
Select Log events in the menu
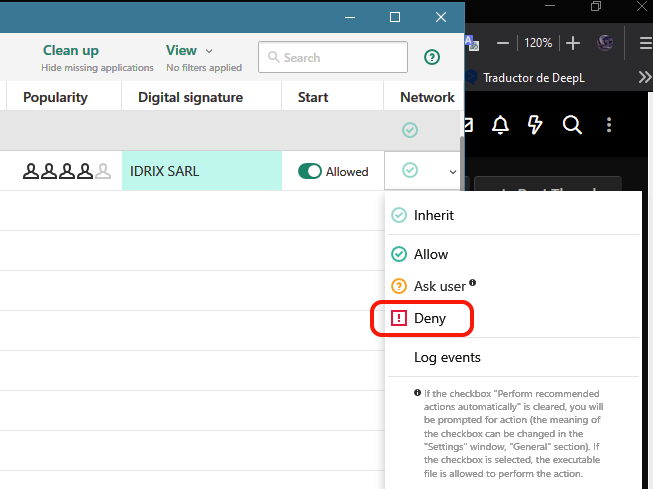click(447, 357)
